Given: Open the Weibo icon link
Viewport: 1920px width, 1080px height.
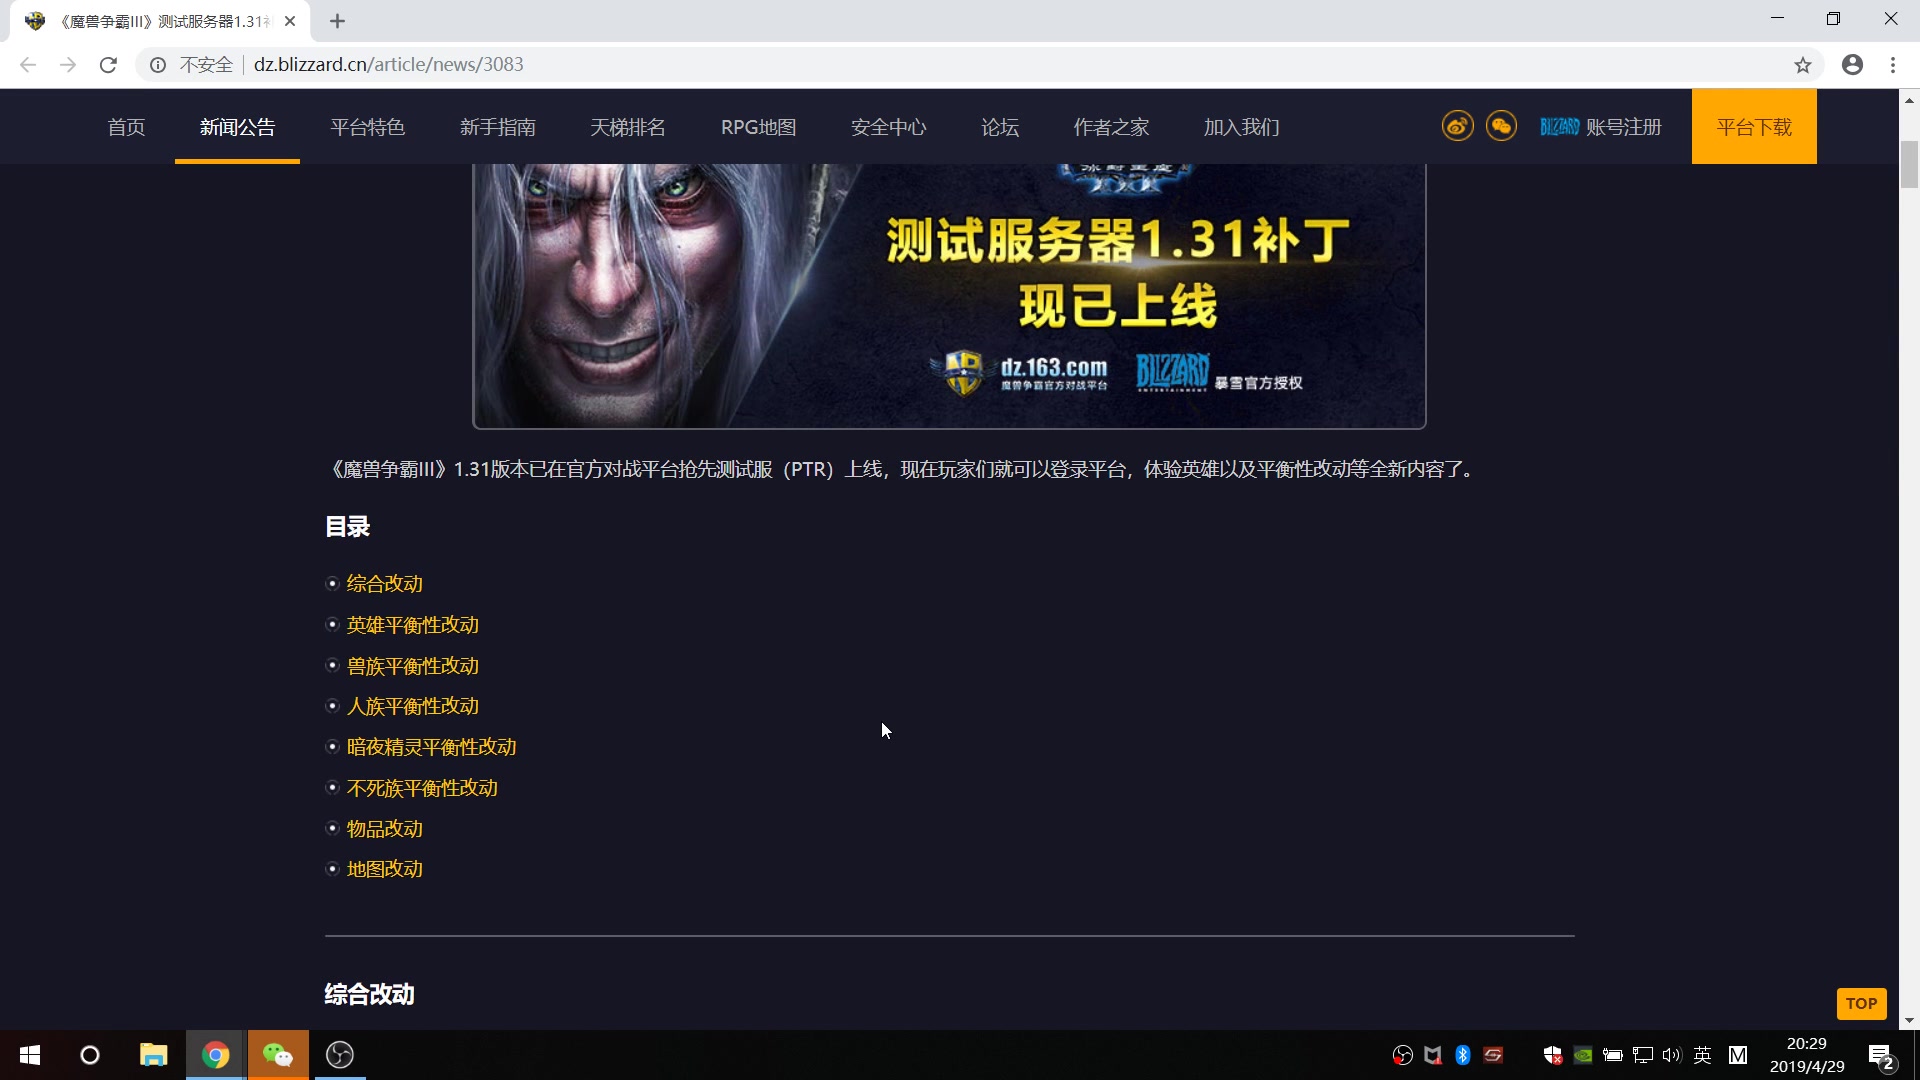Looking at the screenshot, I should (1457, 126).
